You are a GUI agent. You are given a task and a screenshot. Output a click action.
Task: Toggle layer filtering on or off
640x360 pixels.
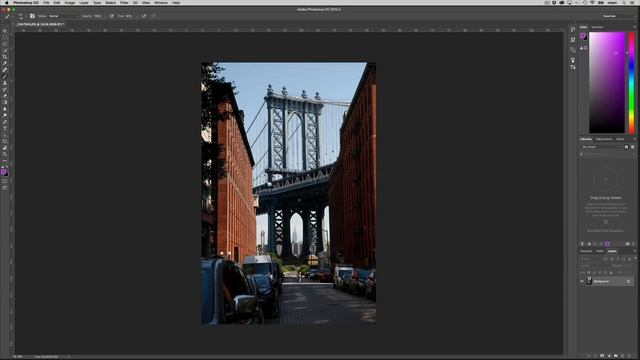click(635, 258)
